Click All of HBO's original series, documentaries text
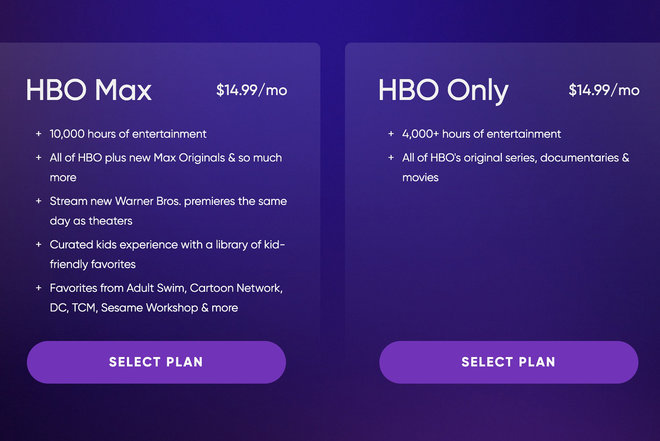Image resolution: width=660 pixels, height=441 pixels. pos(516,167)
